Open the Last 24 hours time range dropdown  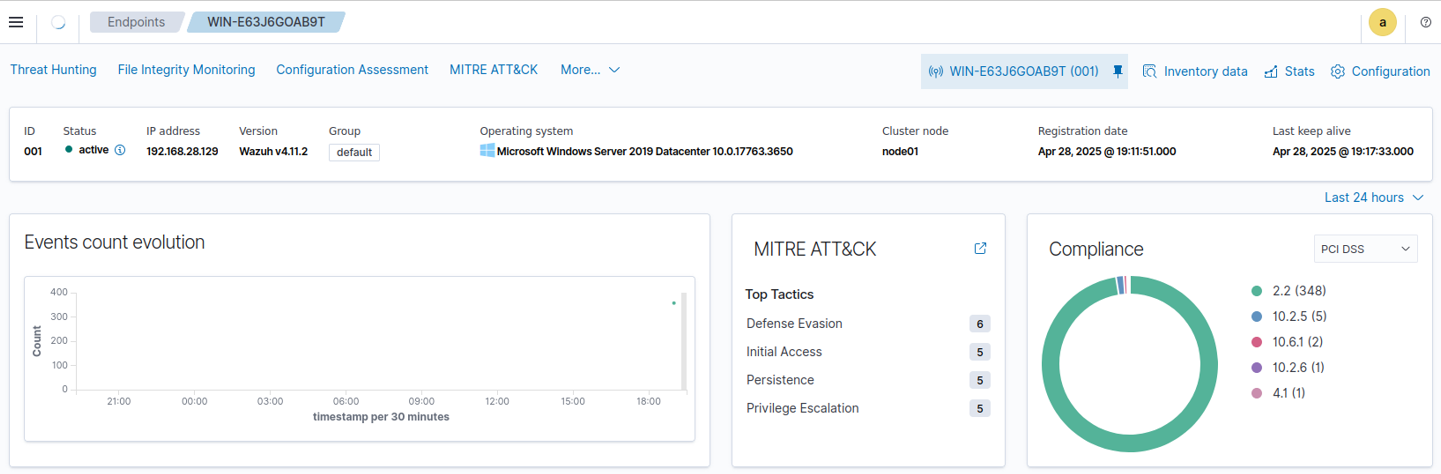[x=1374, y=197]
